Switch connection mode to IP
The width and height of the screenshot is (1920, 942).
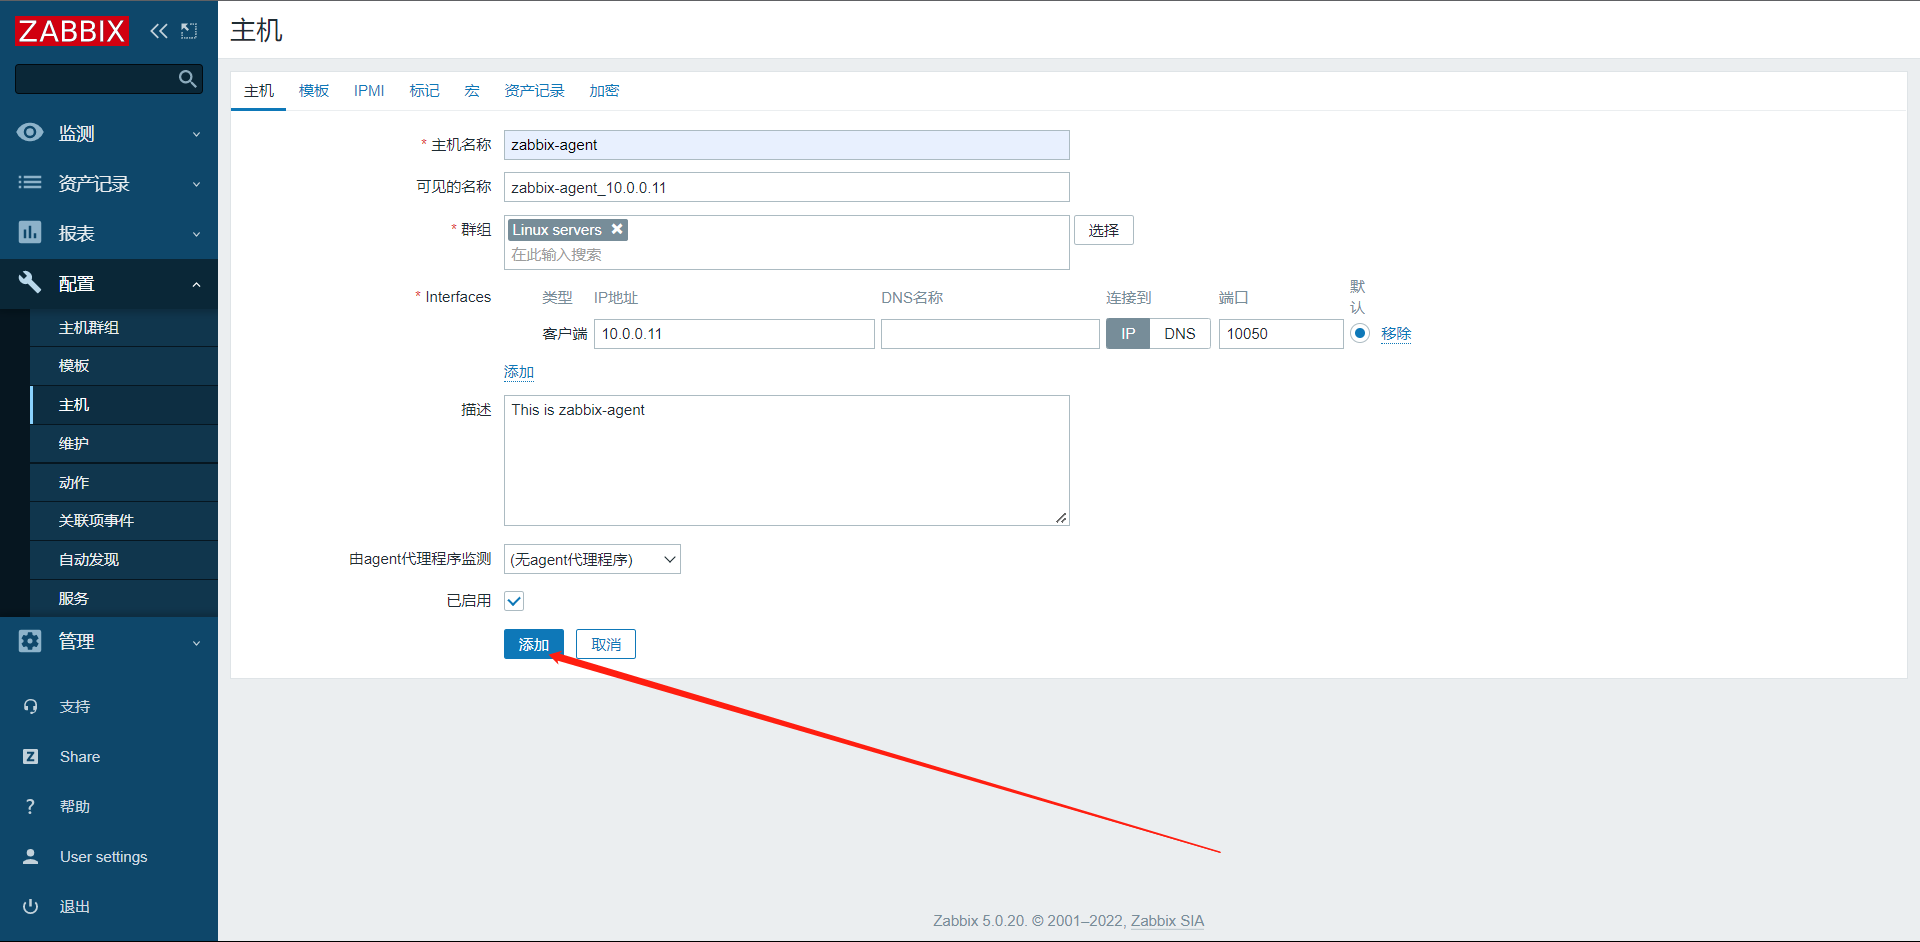pos(1128,334)
